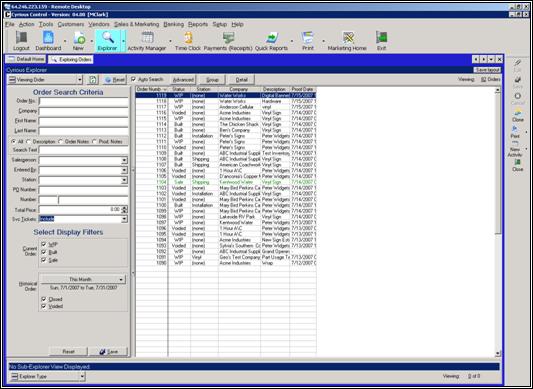The image size is (533, 389).
Task: Click the Logout toolbar icon
Action: pos(21,38)
